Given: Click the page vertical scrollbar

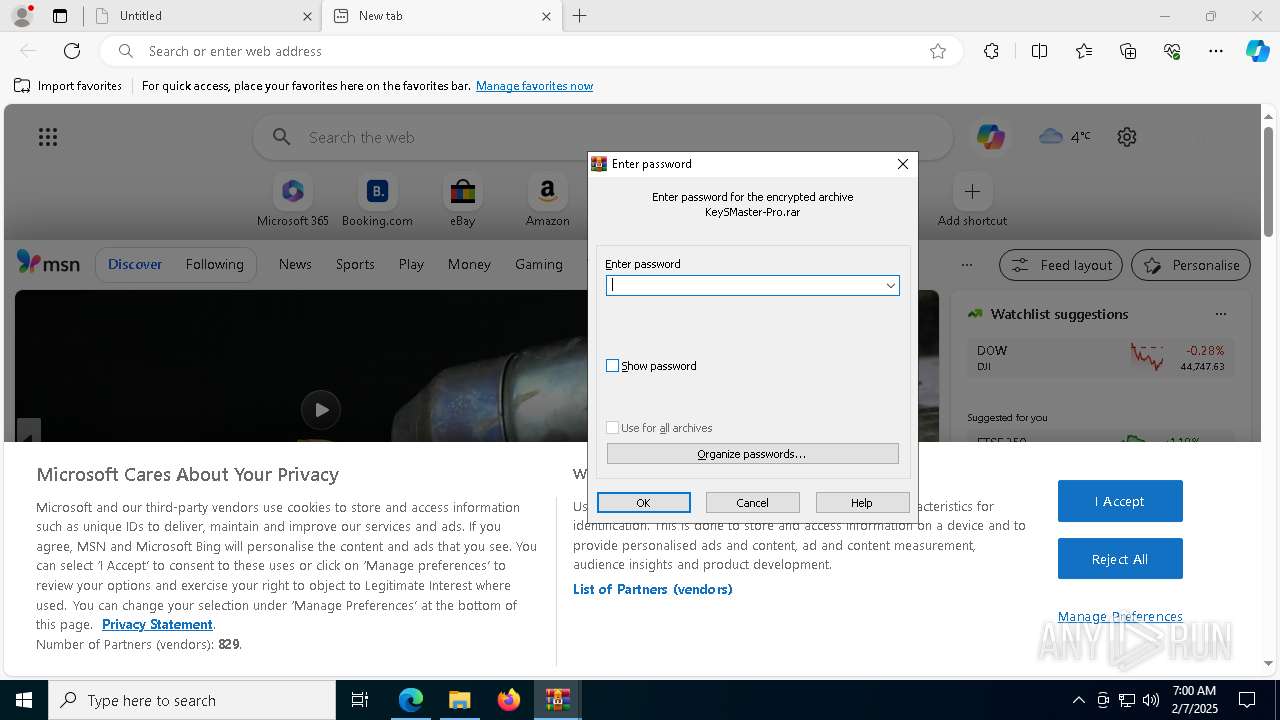Looking at the screenshot, I should click(1268, 180).
